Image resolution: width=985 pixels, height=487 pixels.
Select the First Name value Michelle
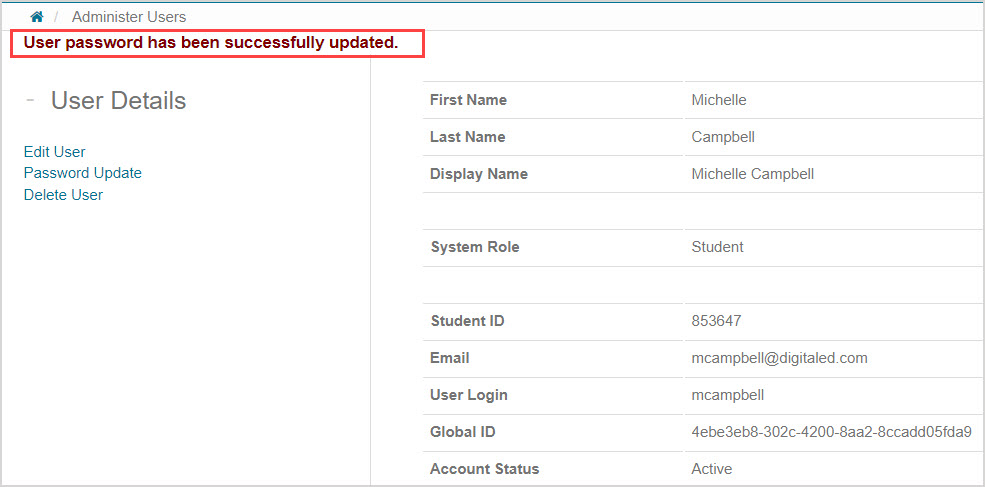(x=718, y=100)
